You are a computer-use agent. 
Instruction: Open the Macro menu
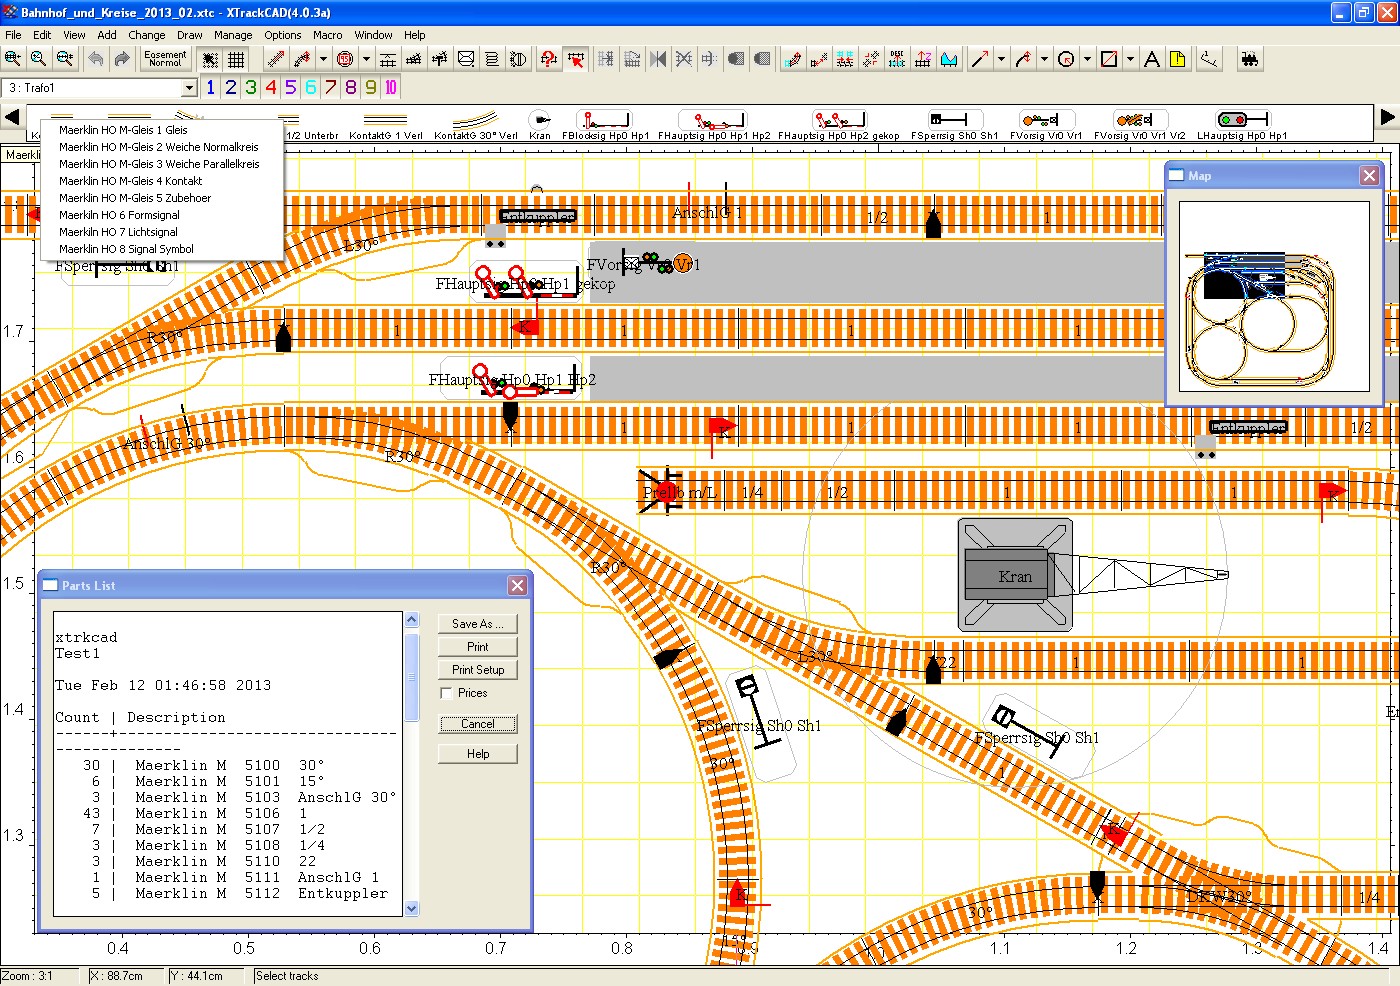pyautogui.click(x=327, y=35)
